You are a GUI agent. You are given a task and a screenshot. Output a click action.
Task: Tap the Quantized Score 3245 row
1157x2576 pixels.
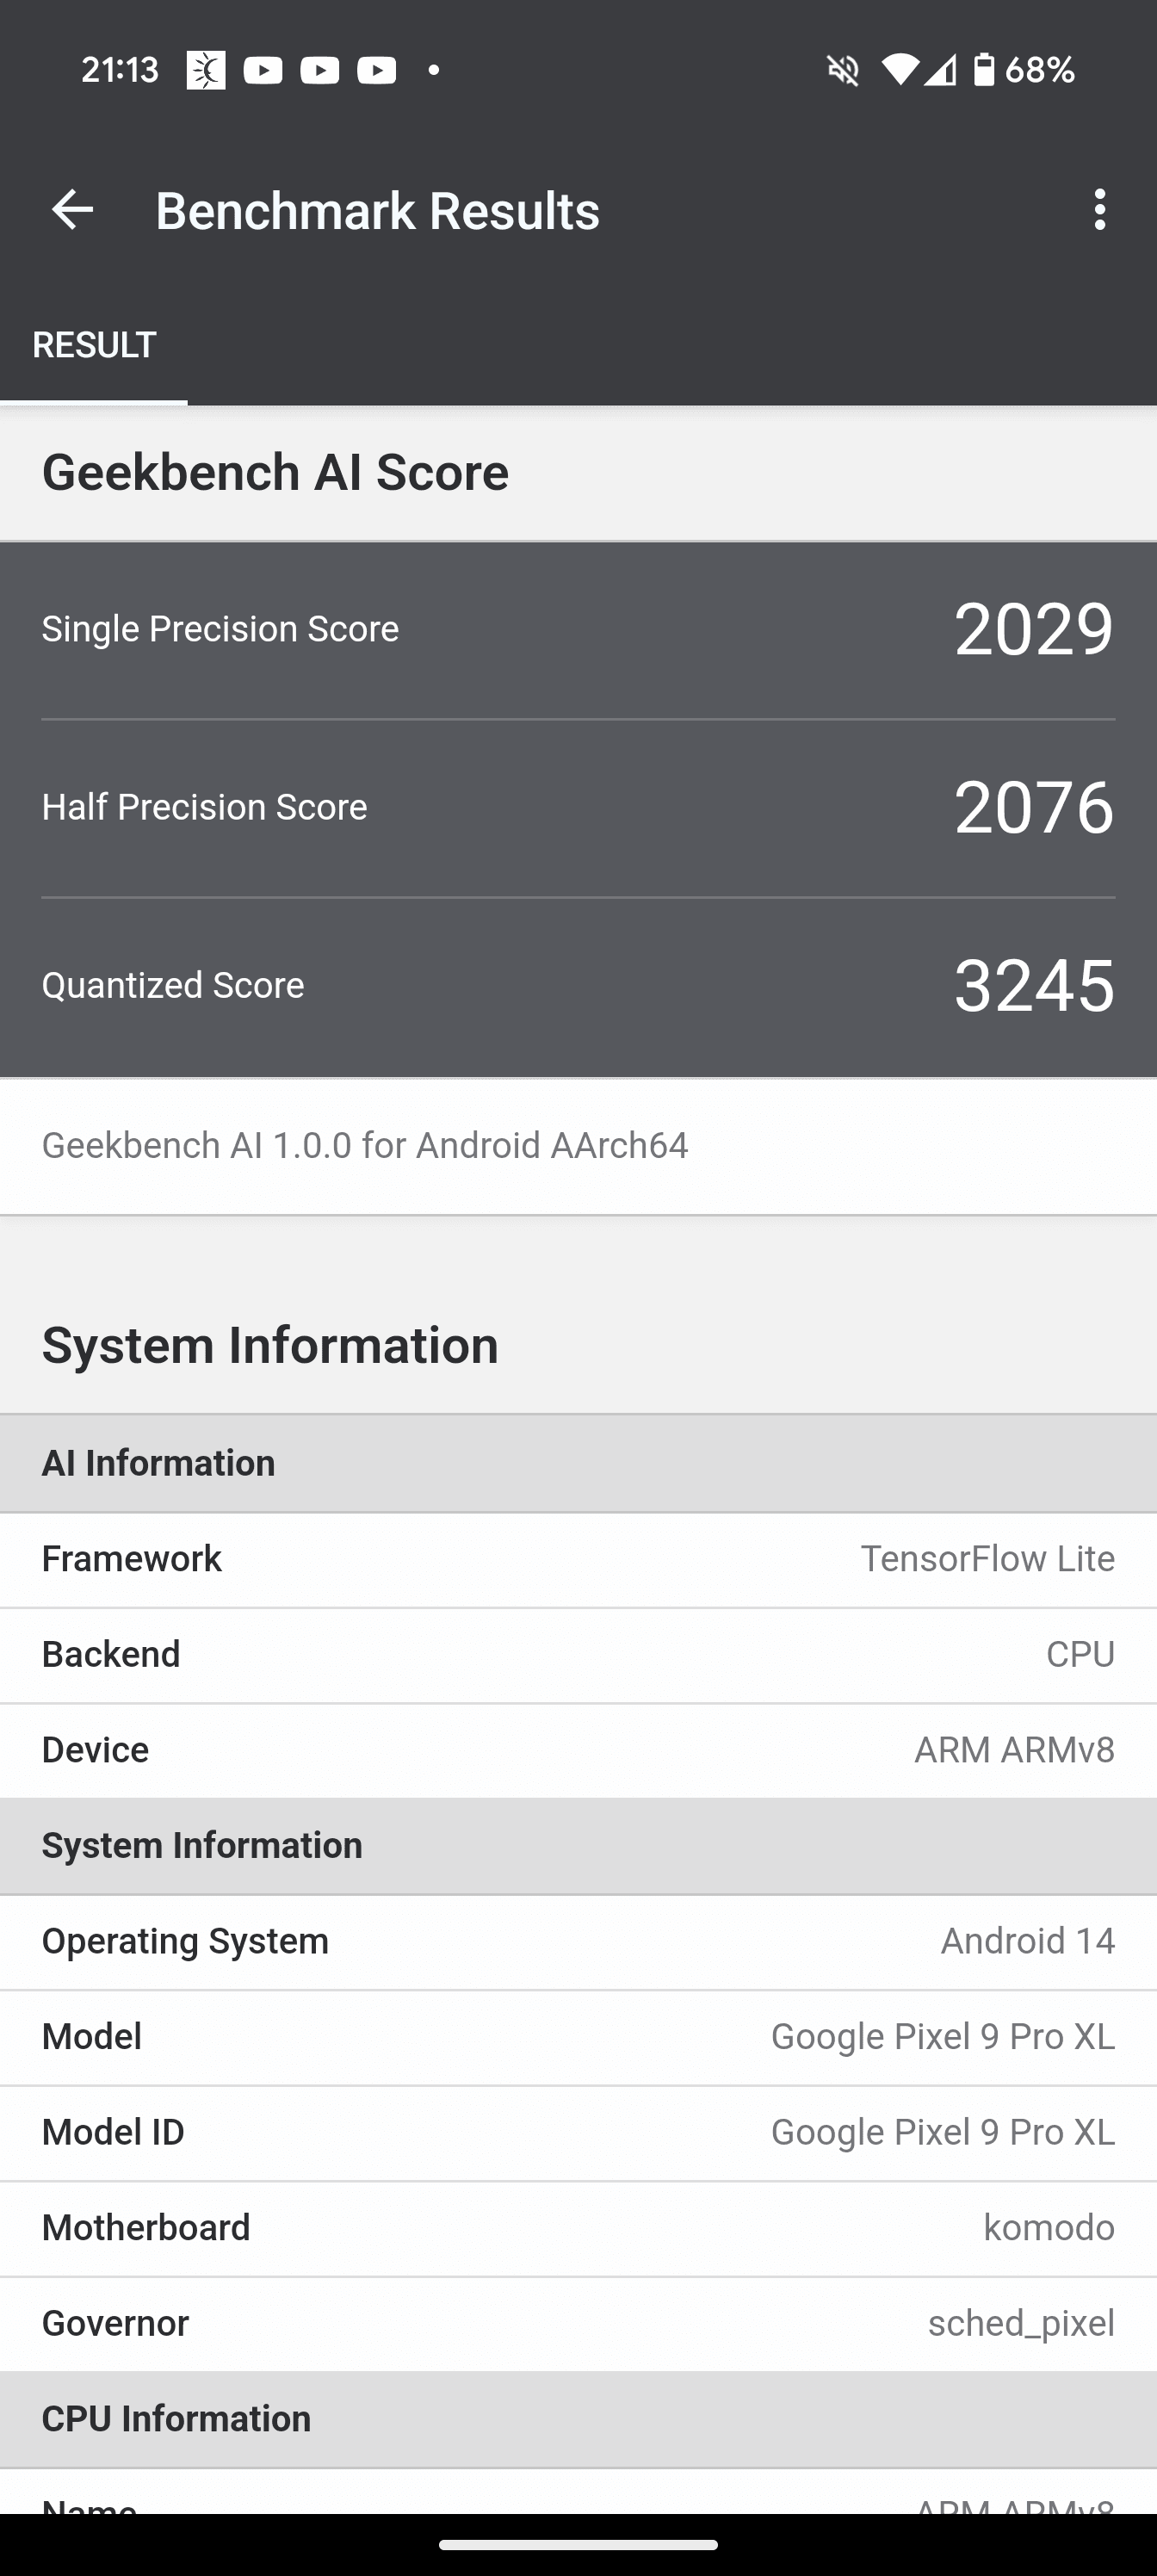click(x=578, y=986)
